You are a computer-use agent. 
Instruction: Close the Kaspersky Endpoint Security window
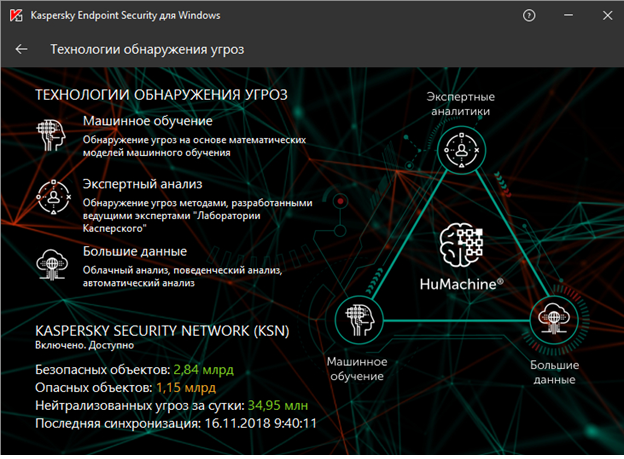pos(607,16)
